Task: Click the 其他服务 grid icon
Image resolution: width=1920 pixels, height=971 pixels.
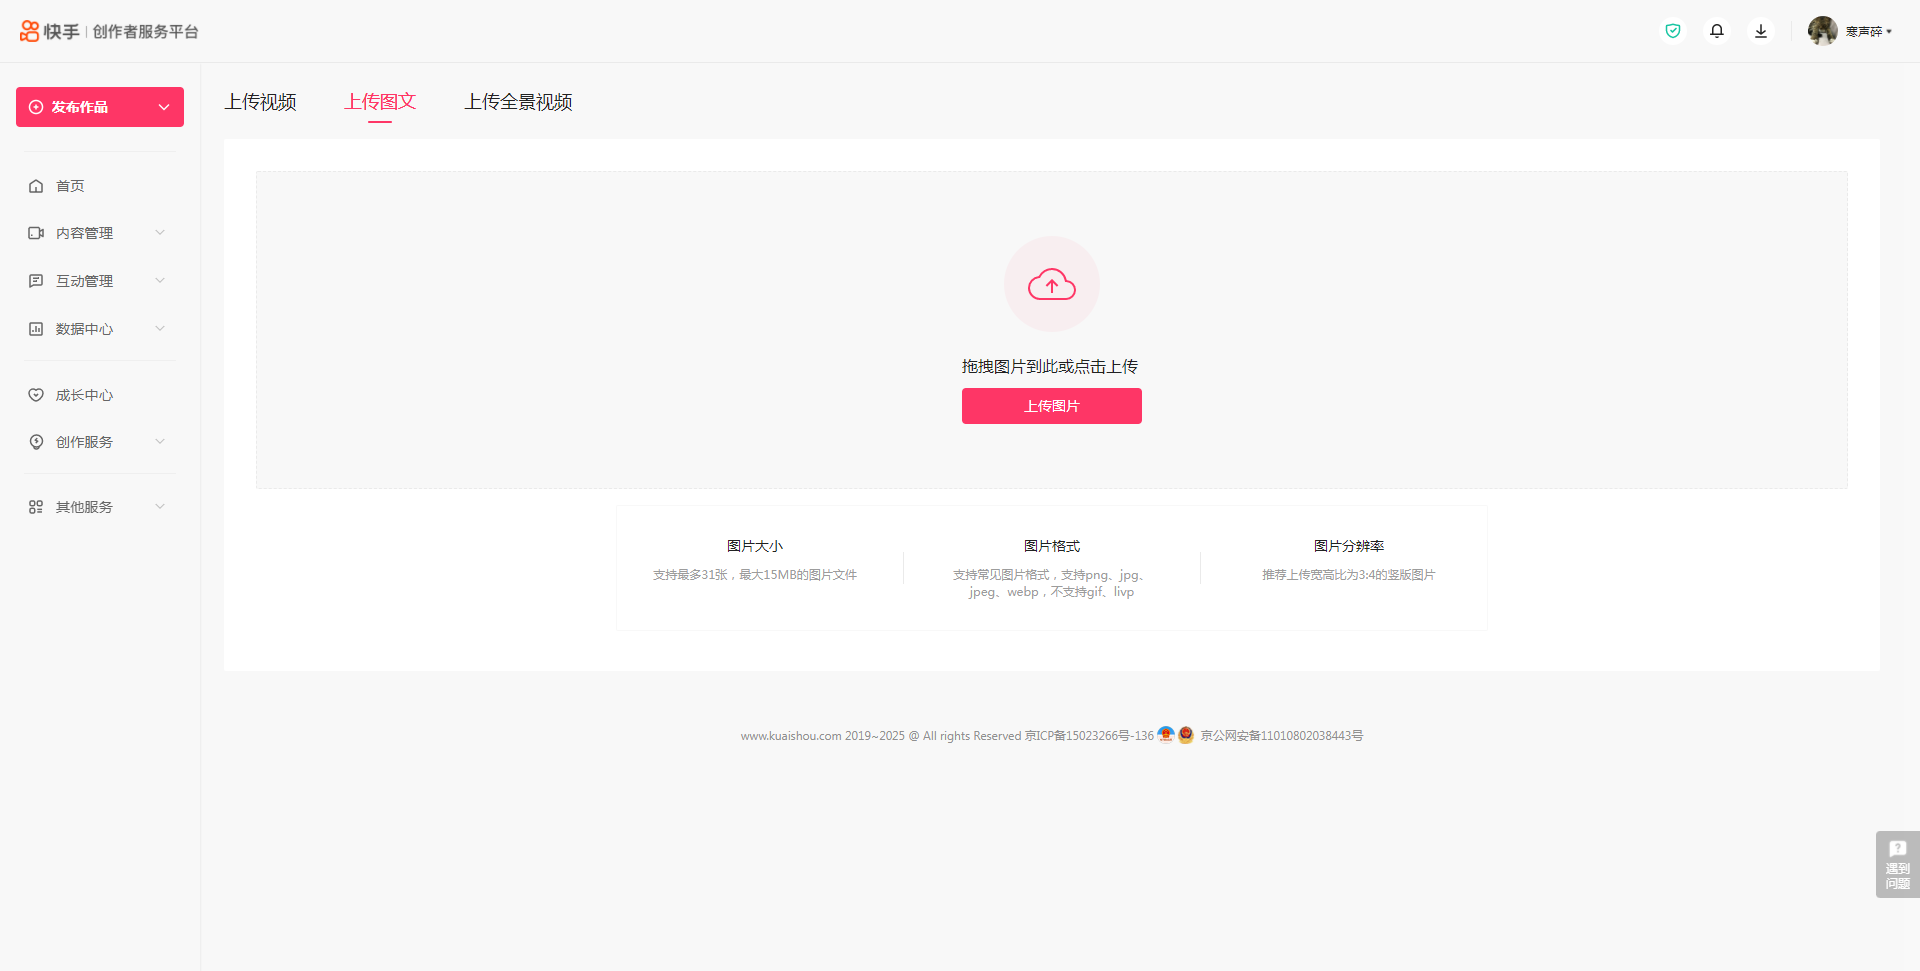Action: click(36, 507)
